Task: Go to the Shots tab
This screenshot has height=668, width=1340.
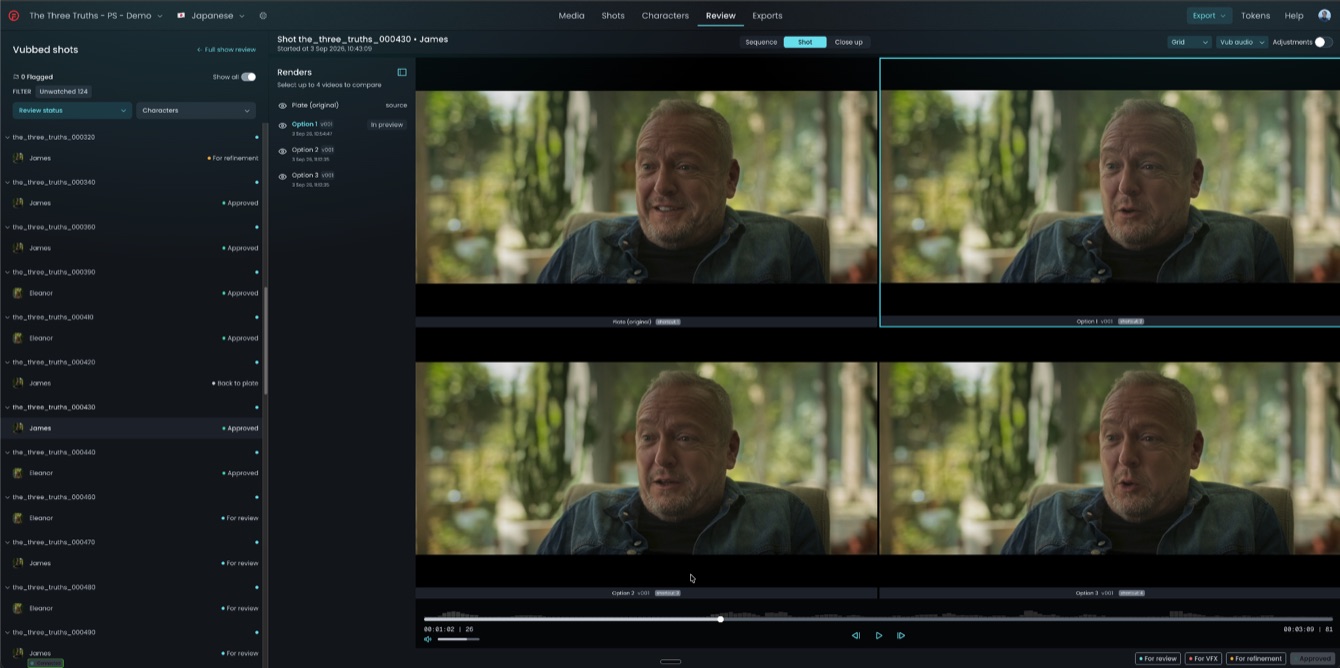Action: [x=613, y=16]
